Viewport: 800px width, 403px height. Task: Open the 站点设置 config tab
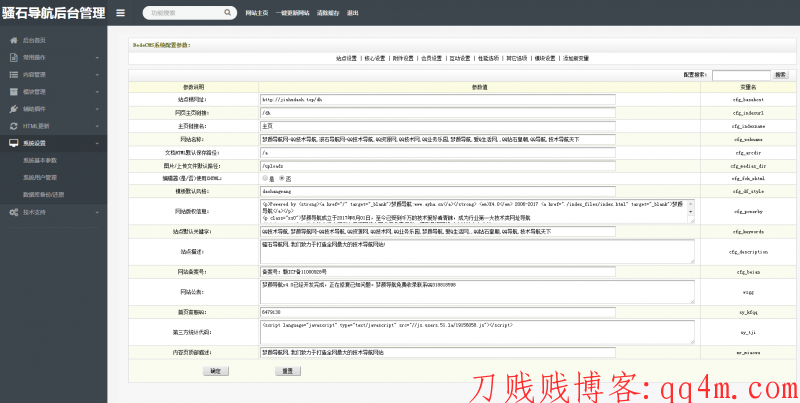click(346, 59)
